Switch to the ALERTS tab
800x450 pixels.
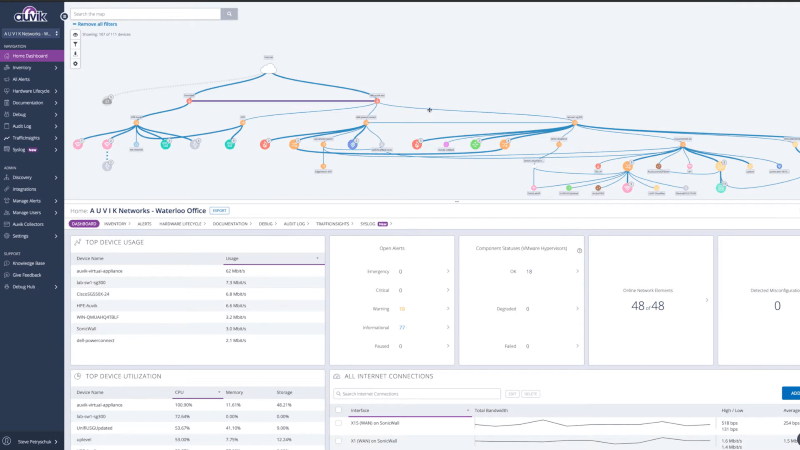pos(144,224)
